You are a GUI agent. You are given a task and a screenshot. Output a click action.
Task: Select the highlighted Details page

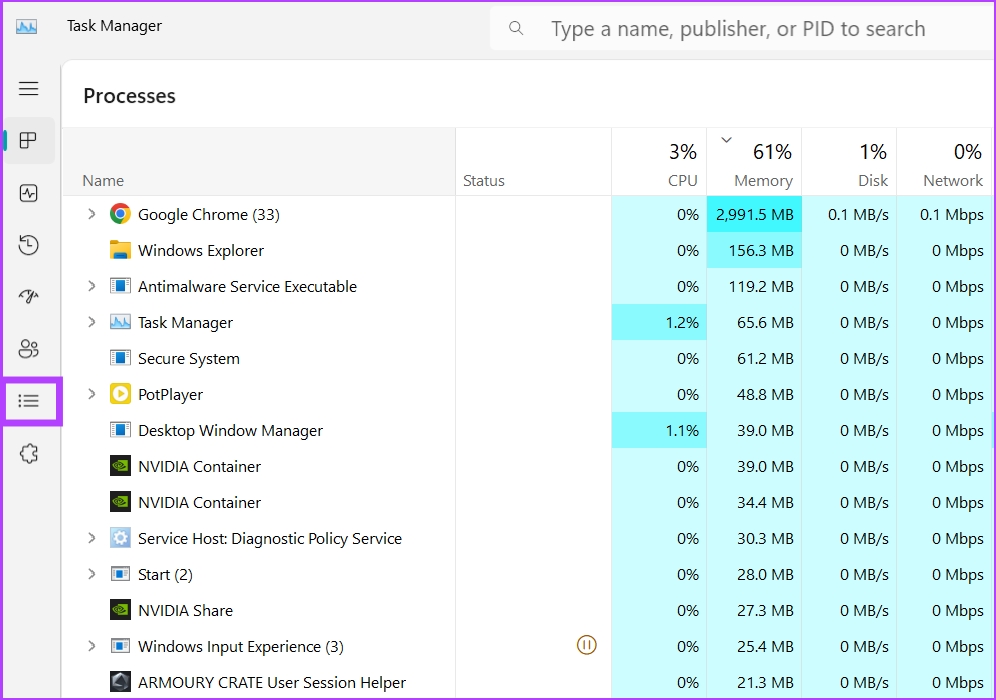point(29,400)
